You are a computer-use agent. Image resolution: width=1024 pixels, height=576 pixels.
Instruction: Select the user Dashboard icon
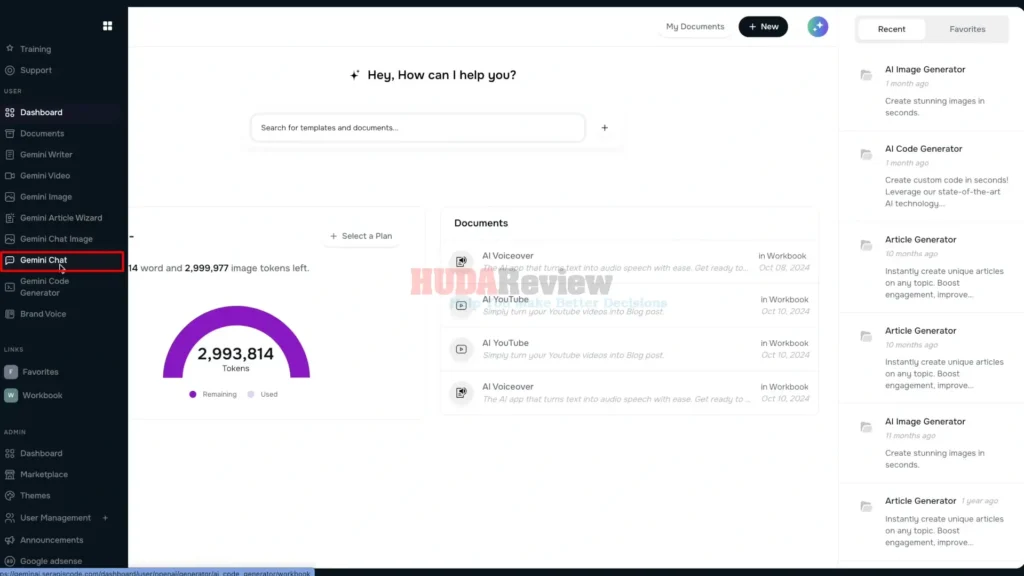pos(10,112)
